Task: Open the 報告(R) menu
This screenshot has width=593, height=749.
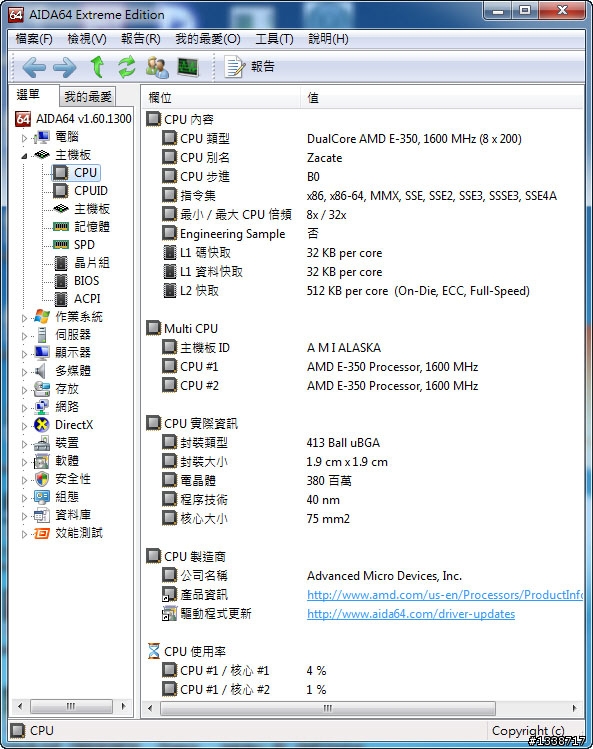Action: pyautogui.click(x=141, y=39)
